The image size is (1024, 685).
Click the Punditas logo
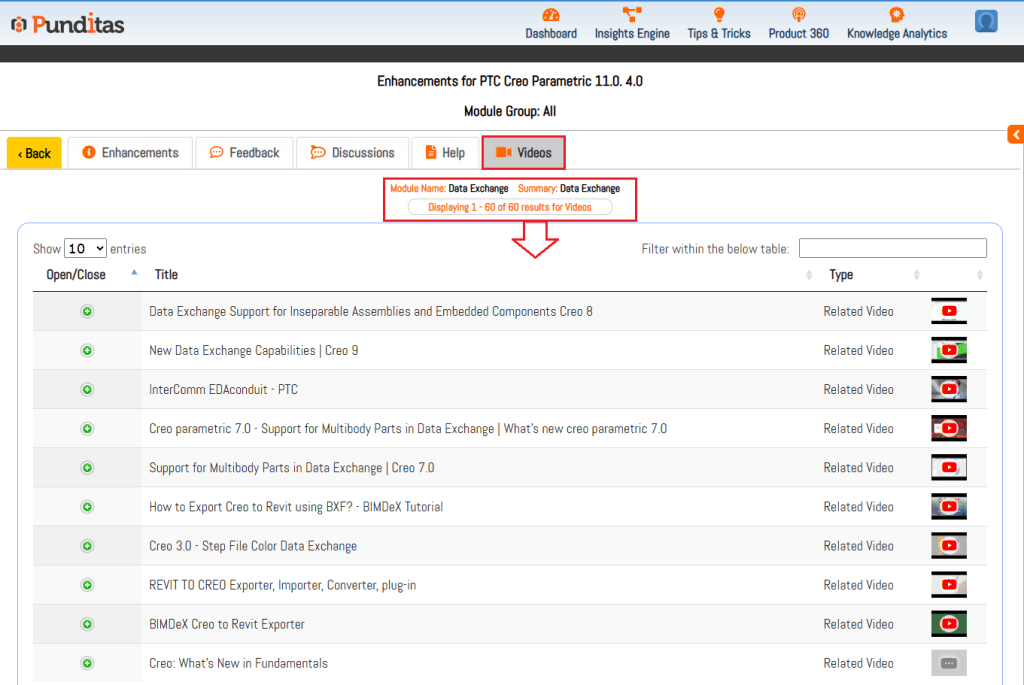click(x=68, y=24)
